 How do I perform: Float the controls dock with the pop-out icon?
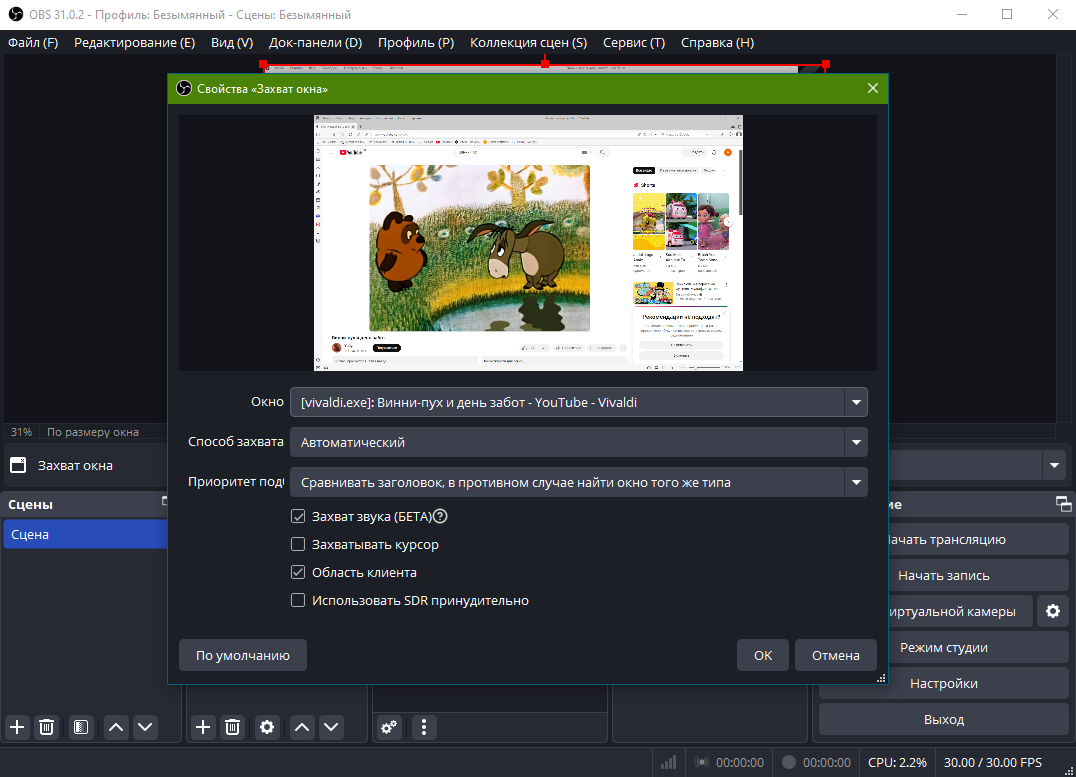pos(1063,505)
